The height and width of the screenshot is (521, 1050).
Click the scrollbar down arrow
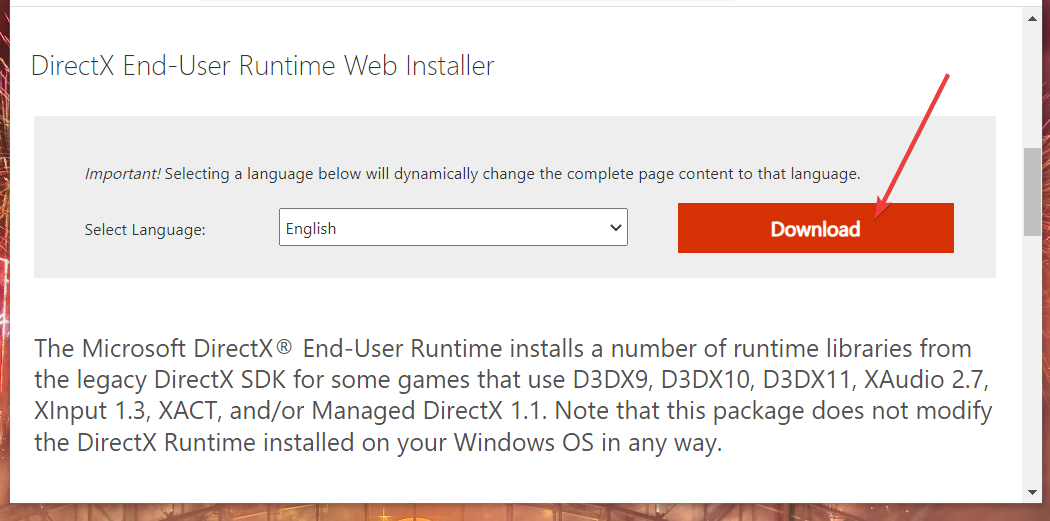[x=1033, y=492]
